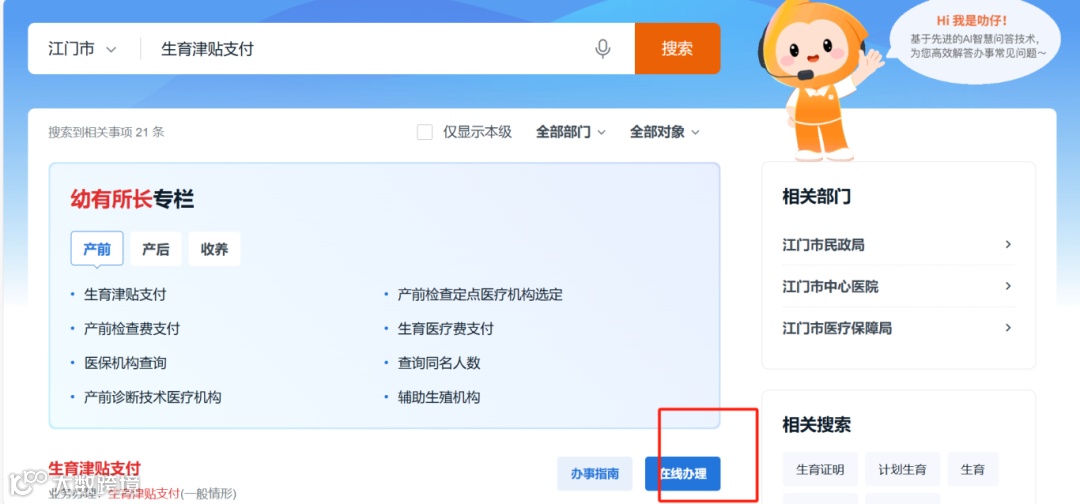Select the 生育 related search tag
Viewport: 1080px width, 504px height.
tap(973, 470)
